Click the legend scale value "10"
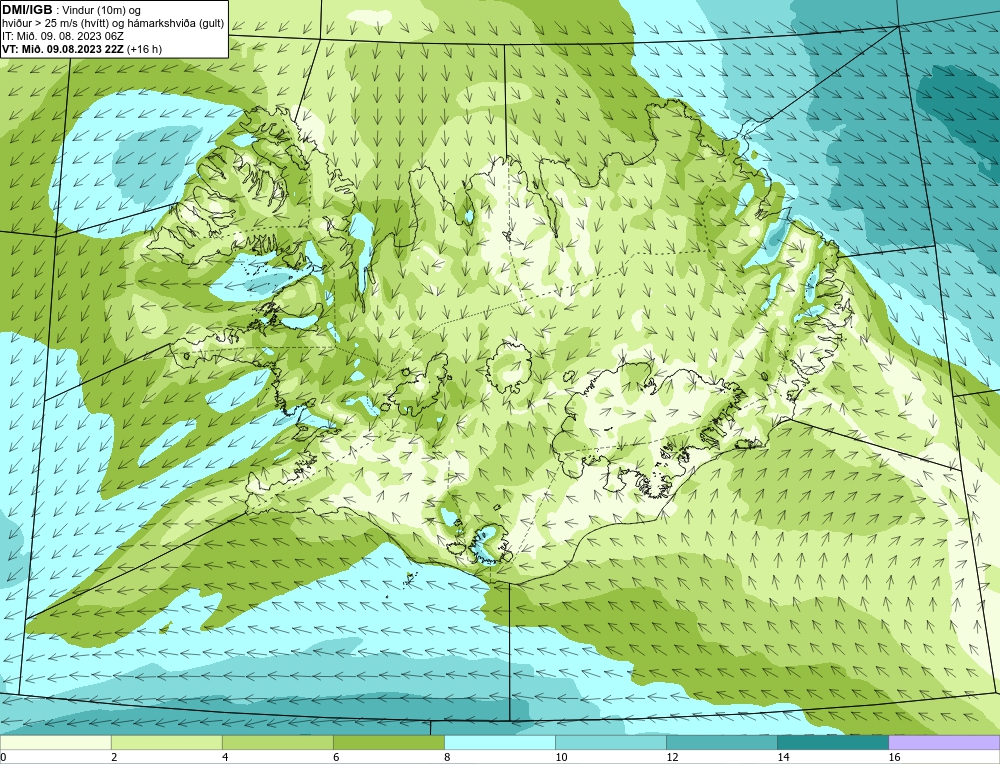Screen dimensions: 1000x764 coord(561,757)
